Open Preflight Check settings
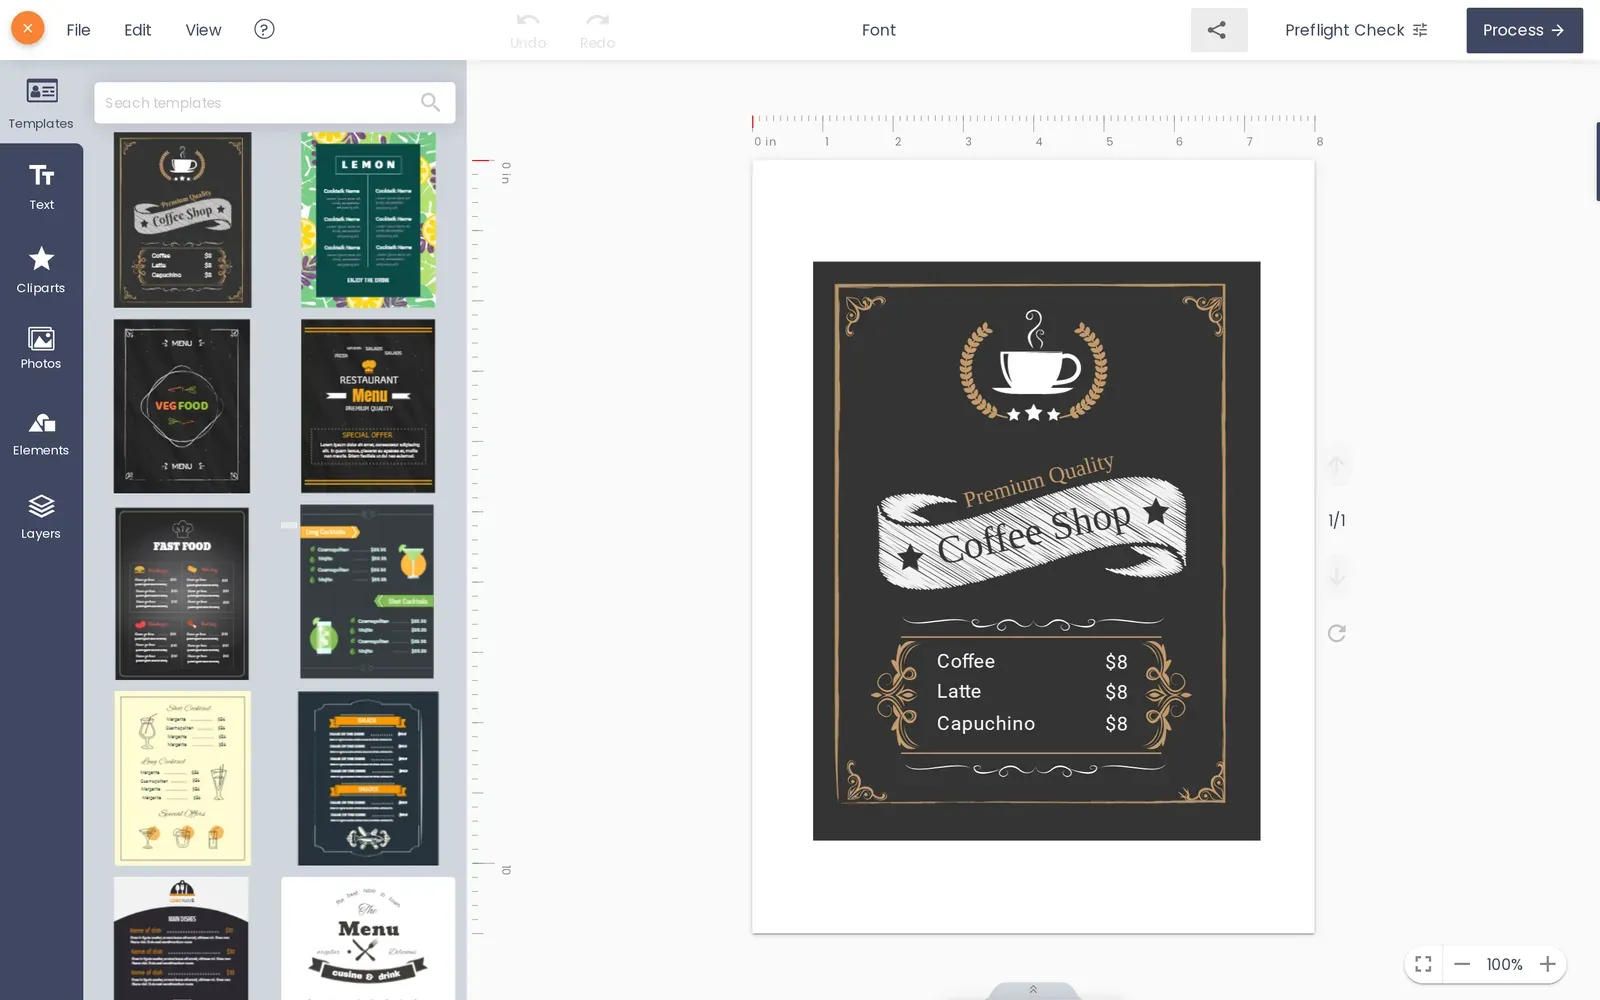Image resolution: width=1600 pixels, height=1000 pixels. [1356, 30]
